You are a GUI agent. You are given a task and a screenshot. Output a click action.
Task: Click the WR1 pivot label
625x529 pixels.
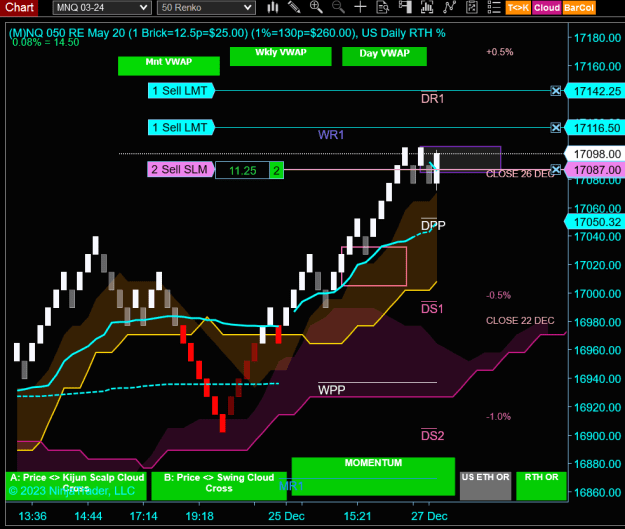coord(331,135)
